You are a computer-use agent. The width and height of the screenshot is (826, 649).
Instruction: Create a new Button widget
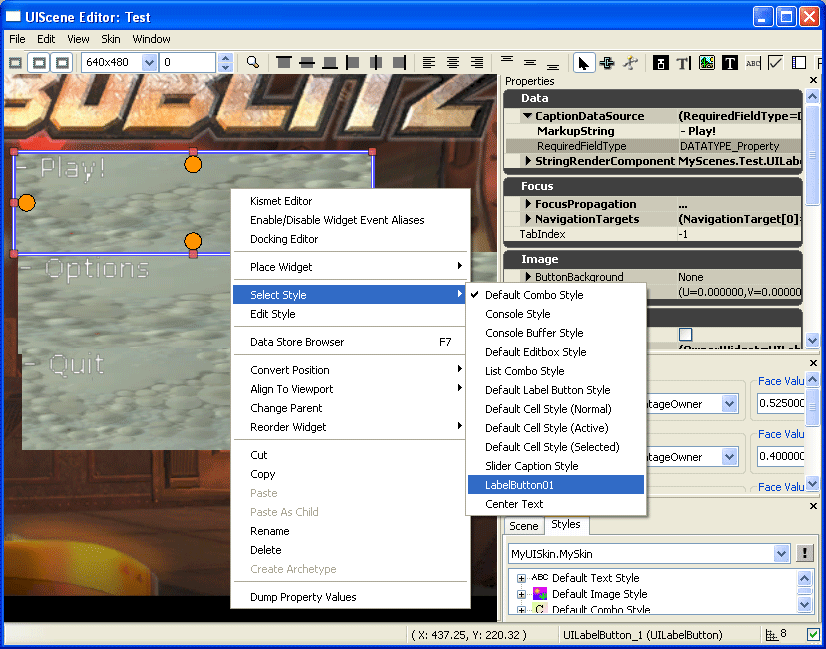click(x=661, y=62)
